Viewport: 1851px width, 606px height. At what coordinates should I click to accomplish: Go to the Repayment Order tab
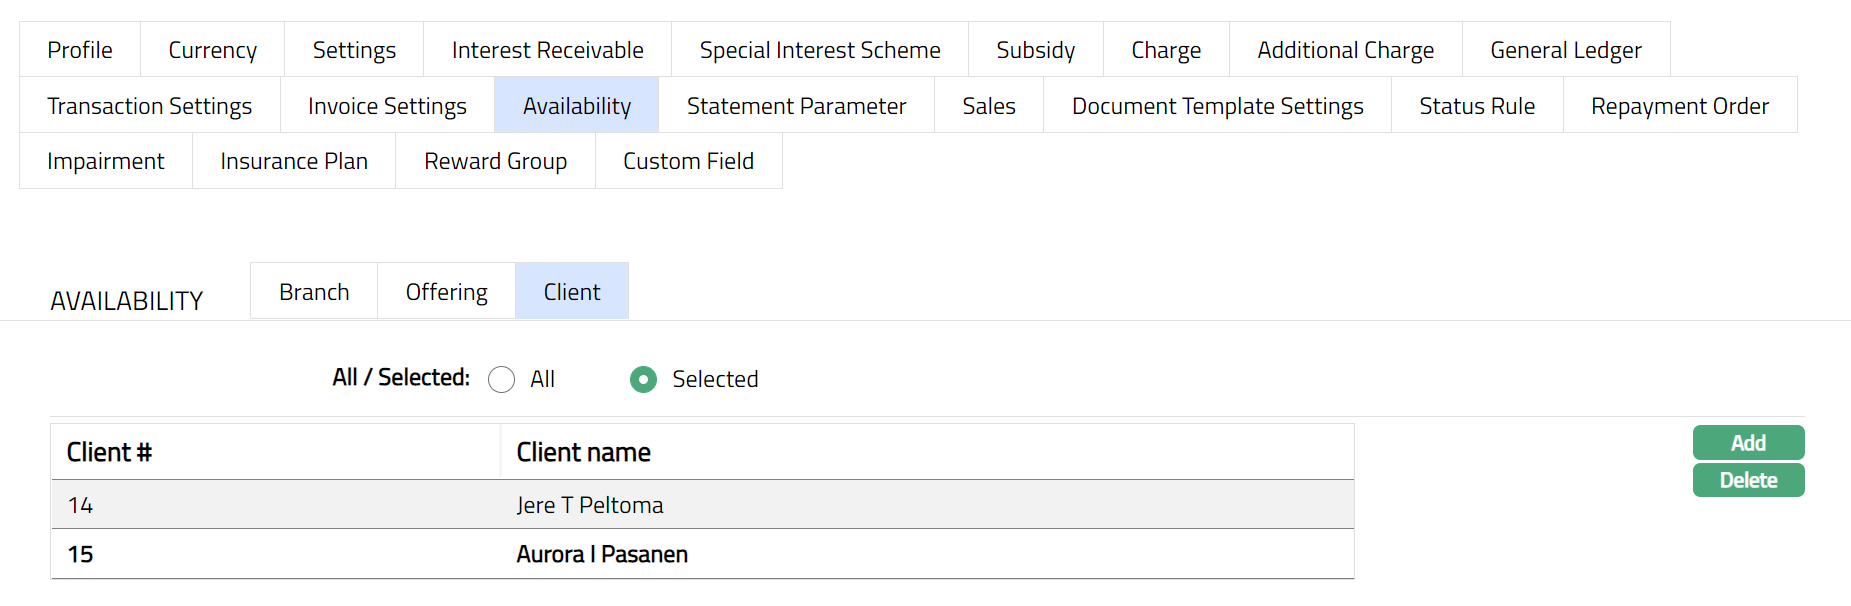(1679, 106)
